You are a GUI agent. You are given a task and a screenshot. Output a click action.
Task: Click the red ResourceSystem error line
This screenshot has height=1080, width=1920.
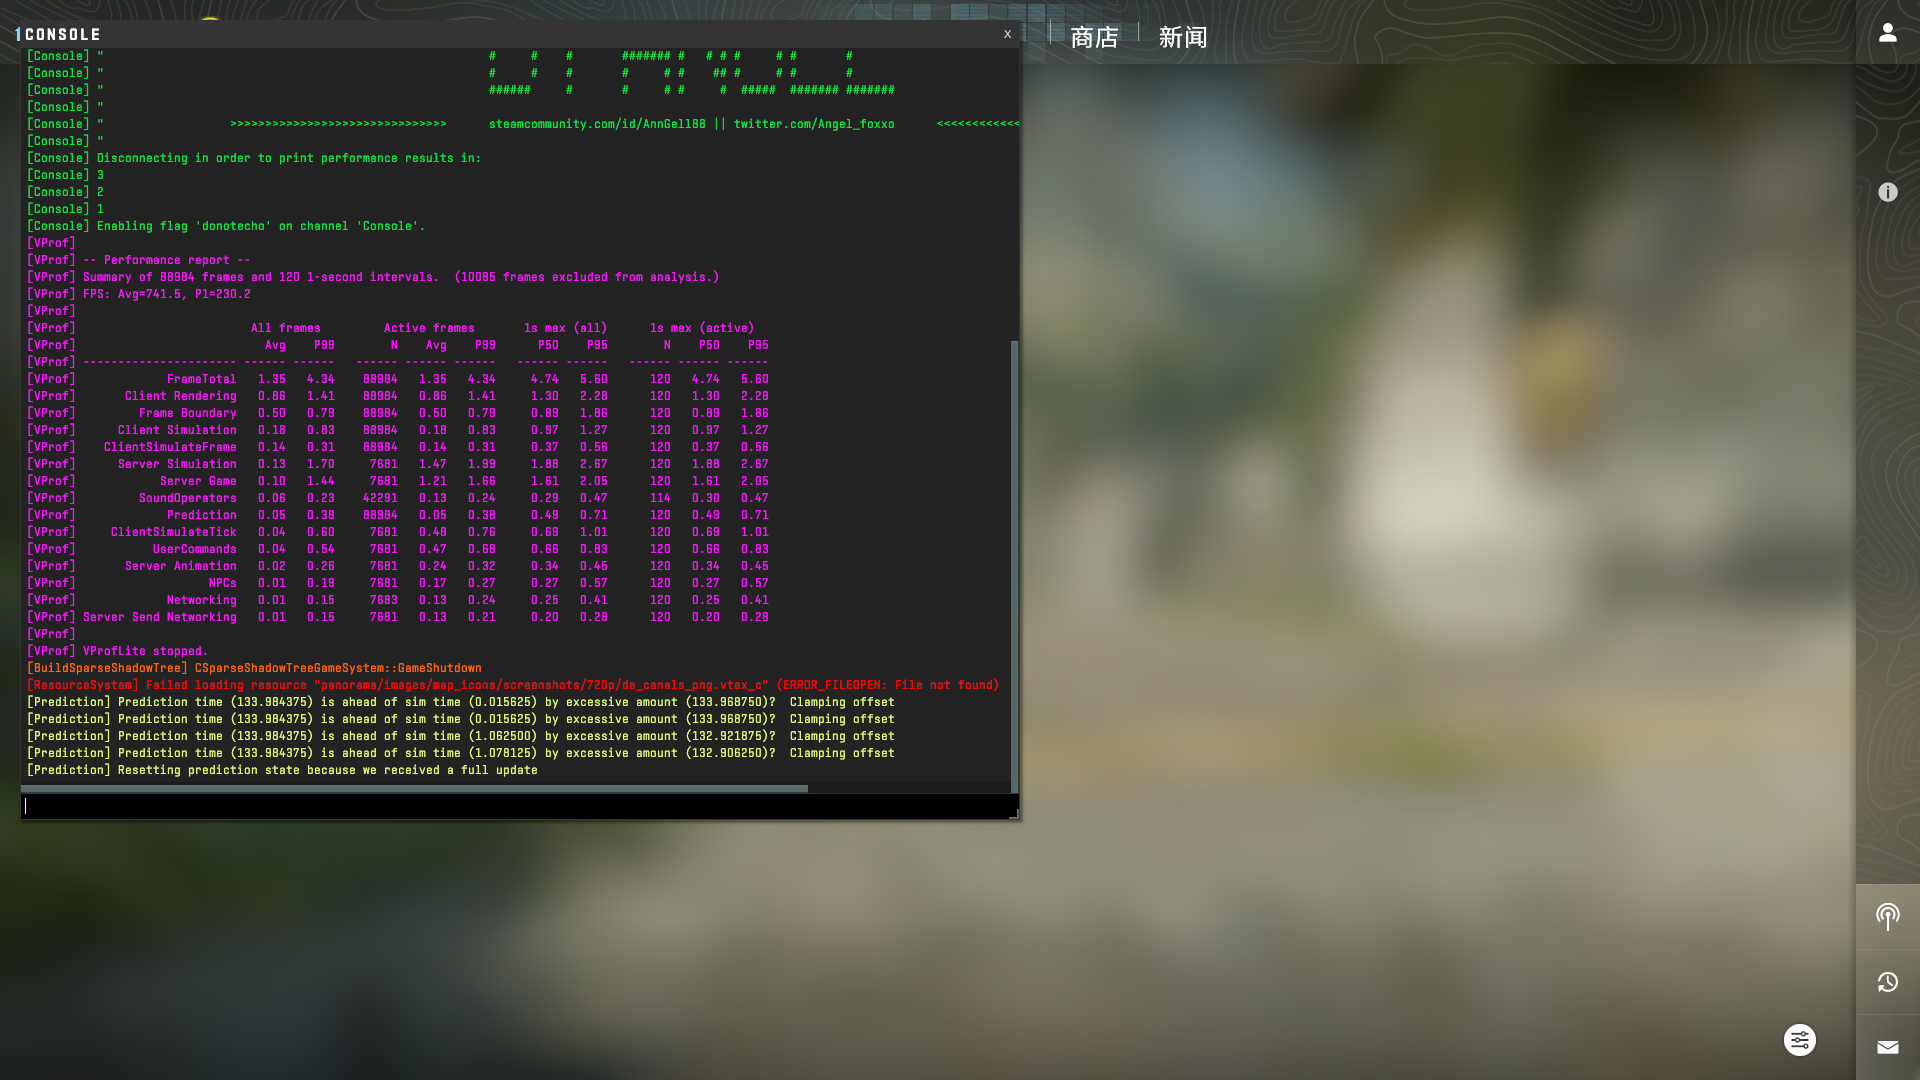point(512,685)
